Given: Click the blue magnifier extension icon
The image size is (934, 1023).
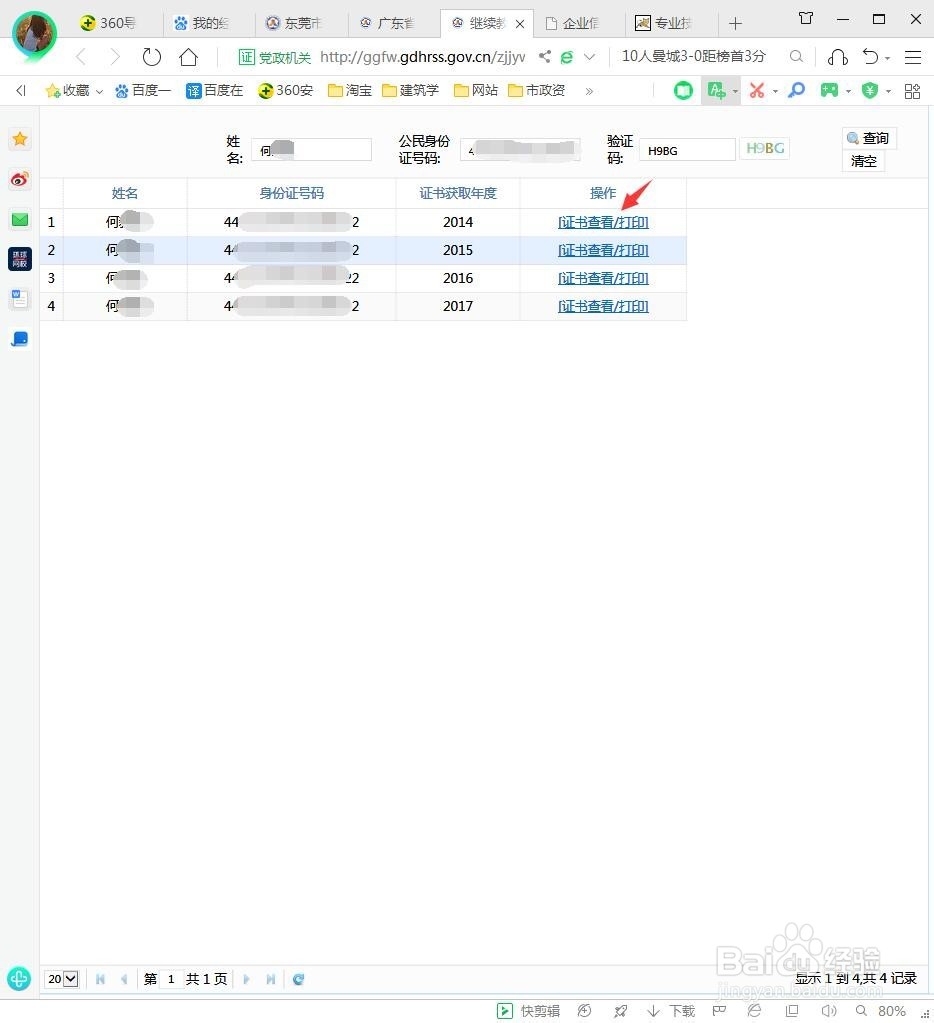Looking at the screenshot, I should coord(796,91).
